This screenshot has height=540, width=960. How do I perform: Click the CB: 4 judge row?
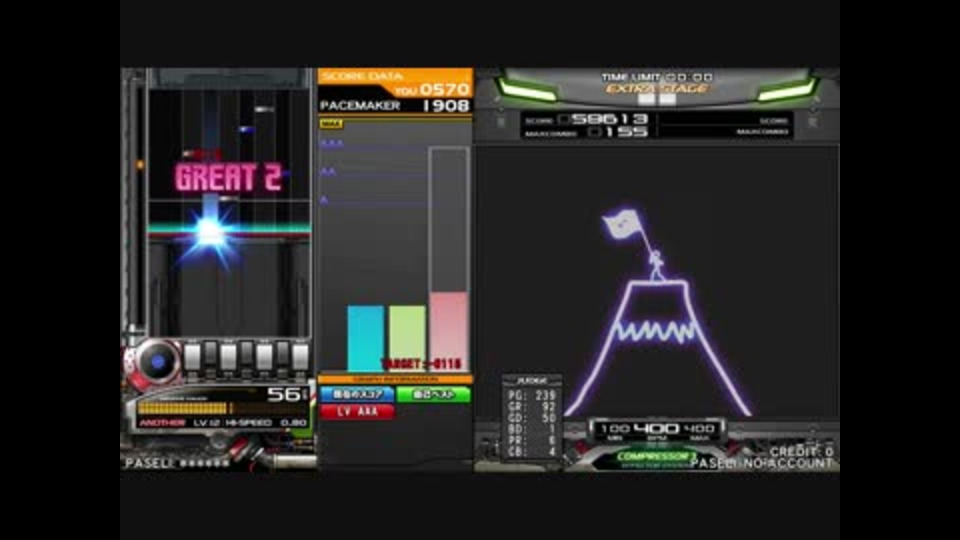(x=531, y=452)
